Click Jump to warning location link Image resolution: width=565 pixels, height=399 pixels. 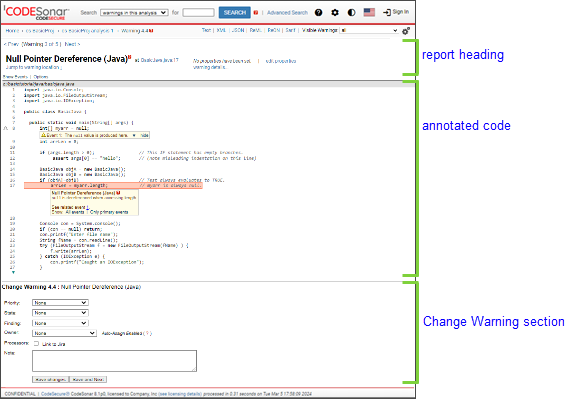[34, 67]
